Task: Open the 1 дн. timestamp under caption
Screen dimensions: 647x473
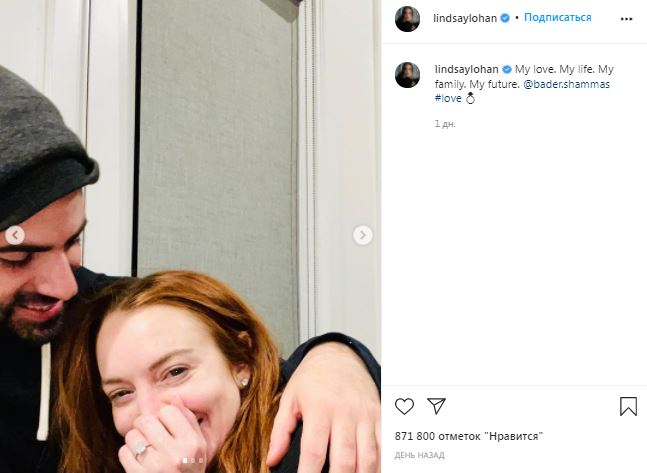Action: (x=445, y=124)
